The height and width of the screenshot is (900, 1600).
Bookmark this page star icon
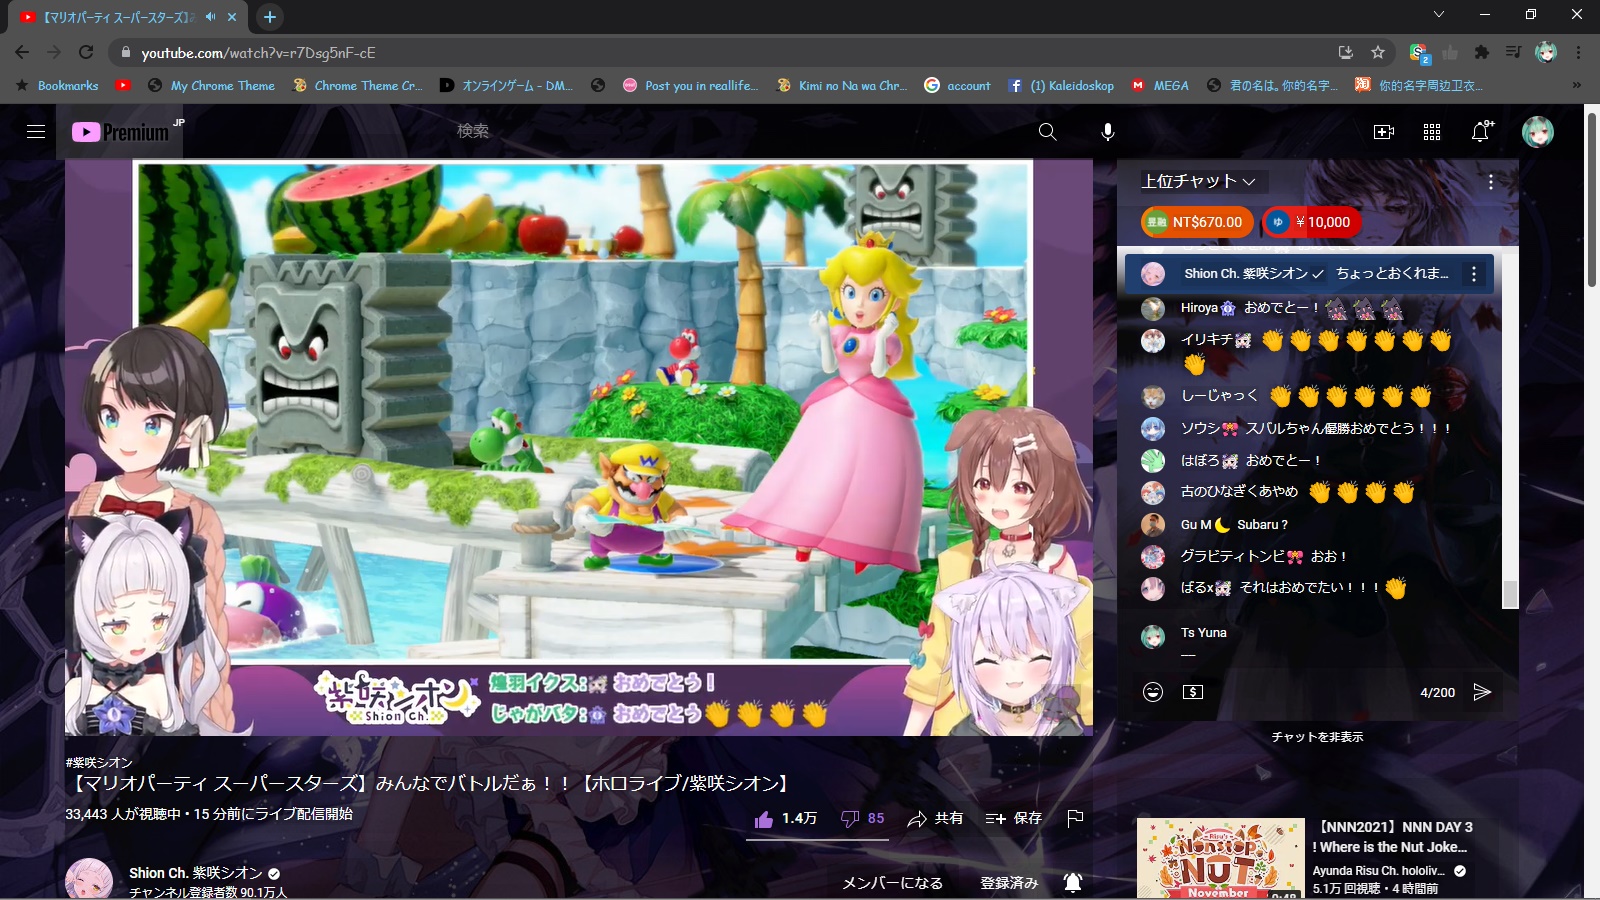coord(1378,52)
